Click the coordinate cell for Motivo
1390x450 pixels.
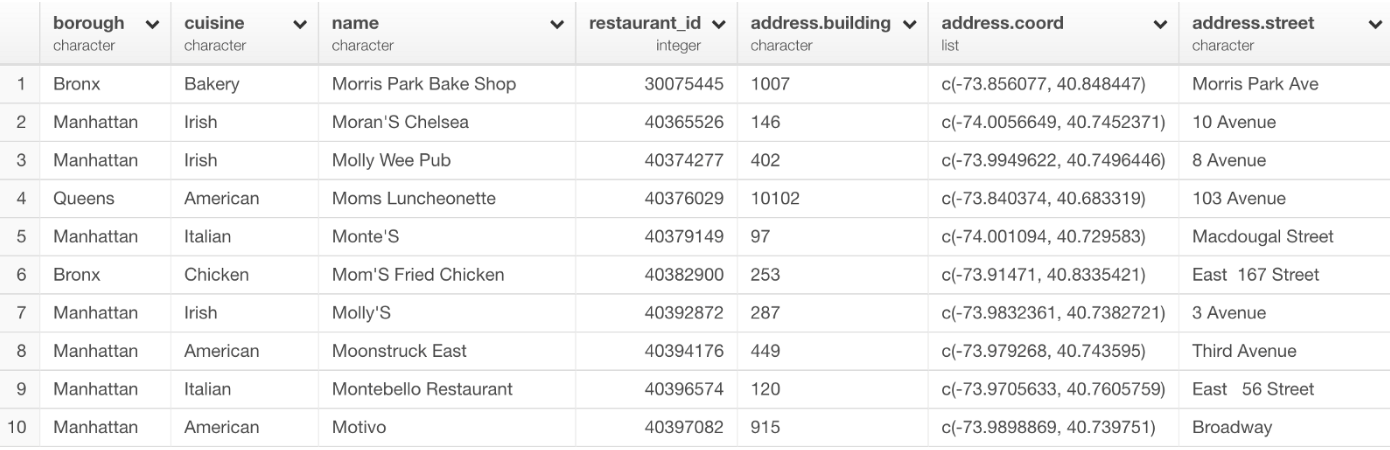point(1049,427)
